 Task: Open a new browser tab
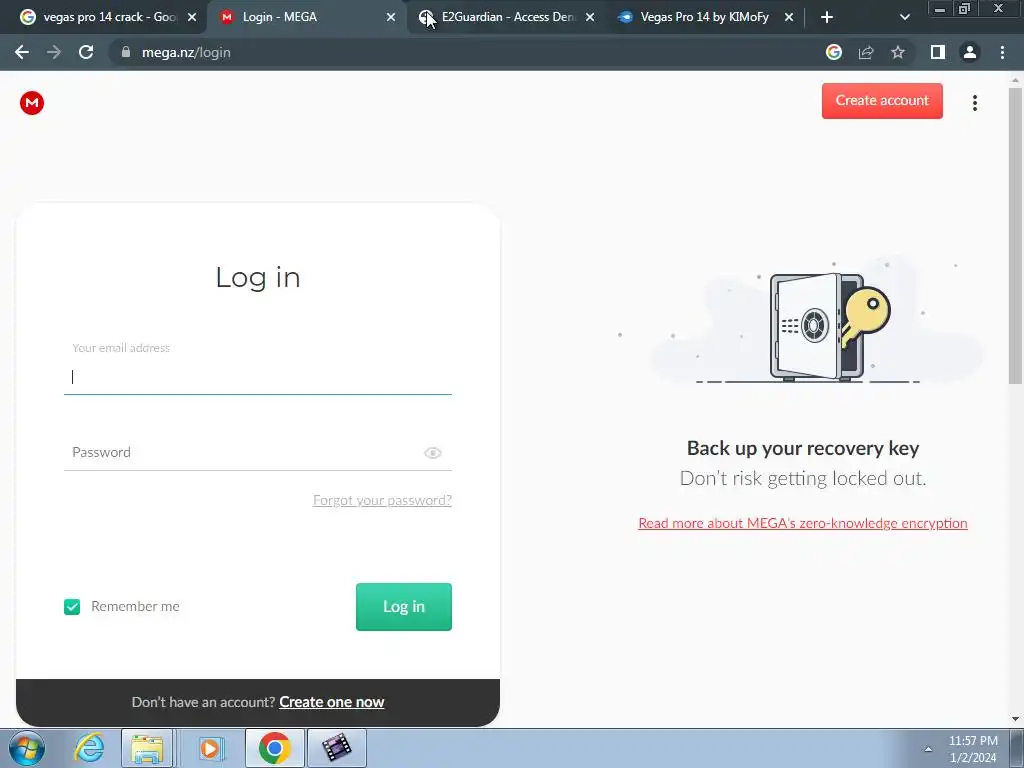pos(827,17)
